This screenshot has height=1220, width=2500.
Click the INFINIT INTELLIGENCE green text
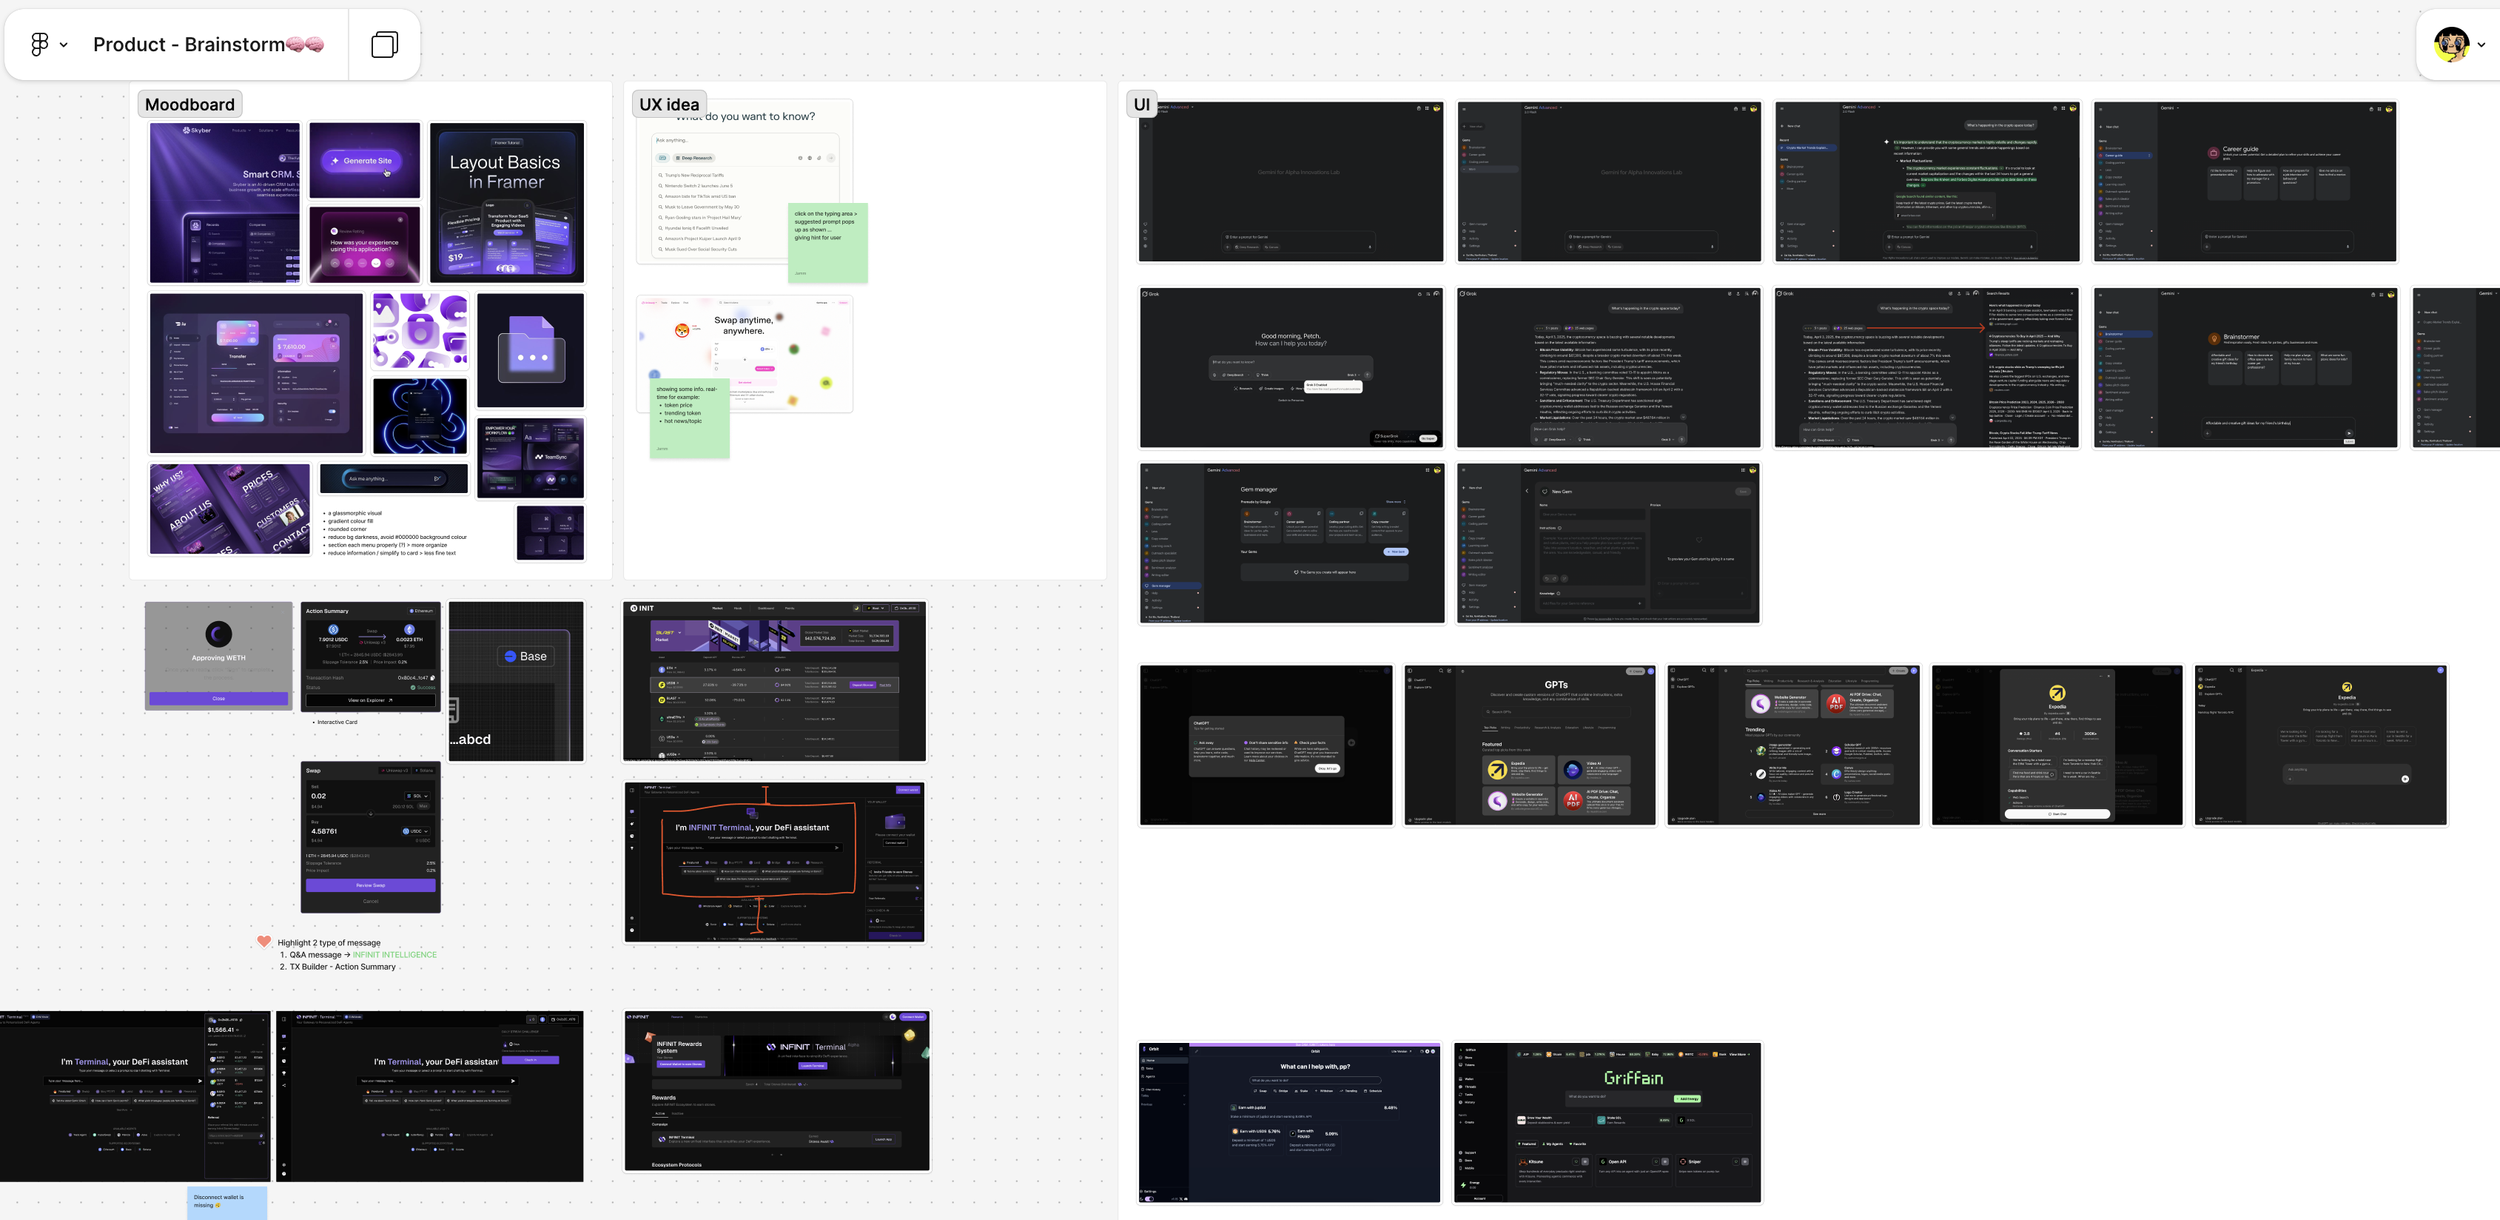[x=394, y=955]
